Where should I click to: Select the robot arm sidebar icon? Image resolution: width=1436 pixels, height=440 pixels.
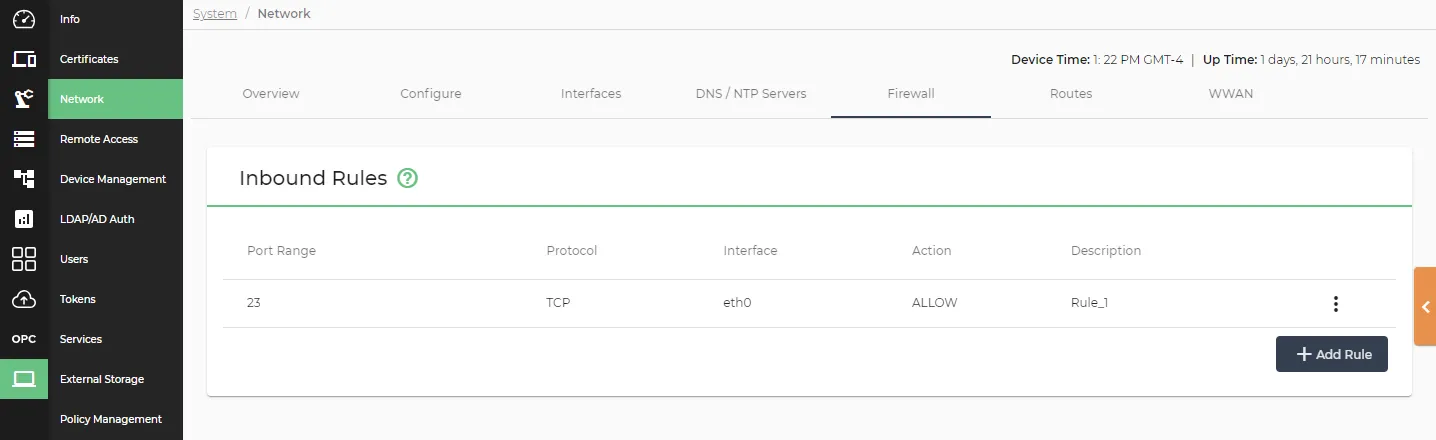click(x=24, y=99)
